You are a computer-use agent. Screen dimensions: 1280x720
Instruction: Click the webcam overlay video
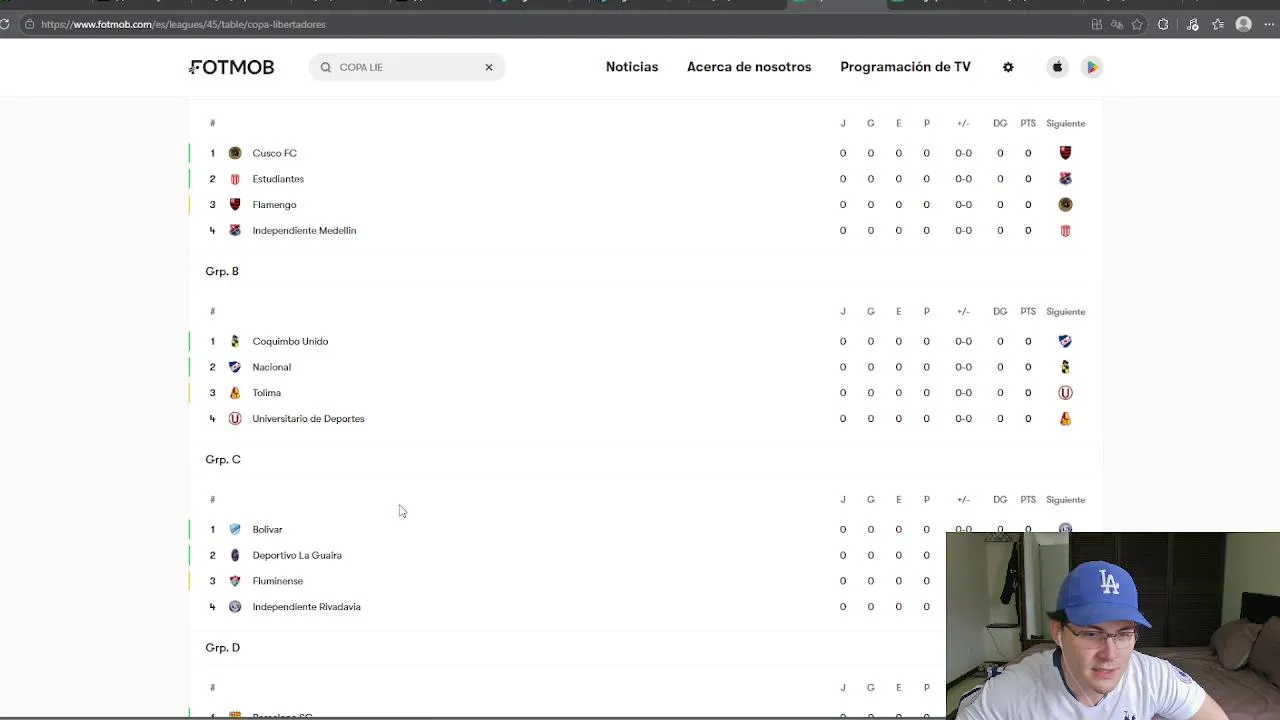tap(1113, 626)
